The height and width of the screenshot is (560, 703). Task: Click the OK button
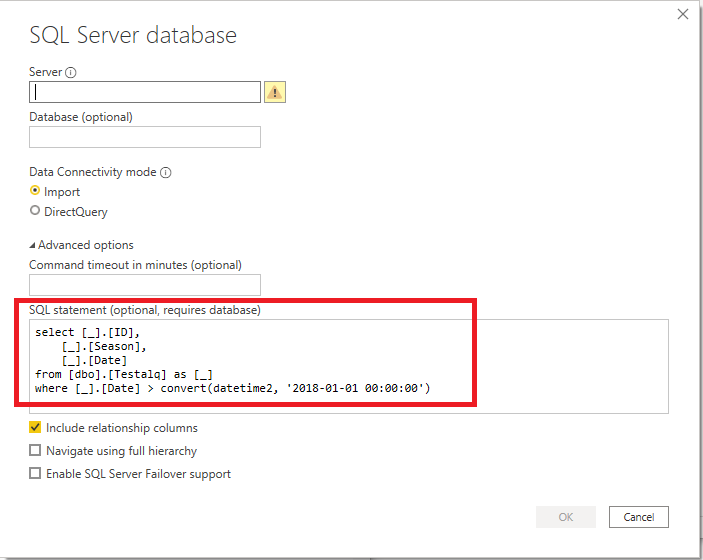click(566, 517)
